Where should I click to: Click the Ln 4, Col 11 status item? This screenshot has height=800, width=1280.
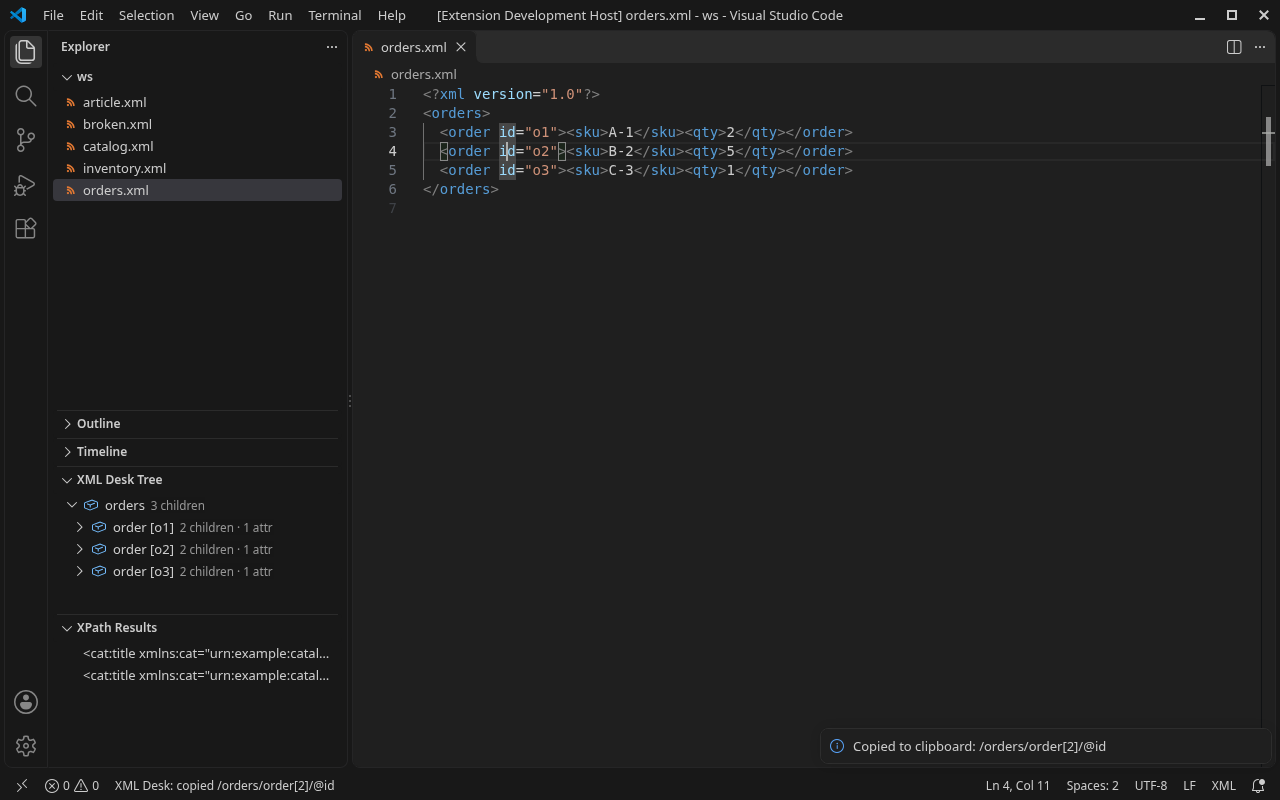tap(1018, 786)
